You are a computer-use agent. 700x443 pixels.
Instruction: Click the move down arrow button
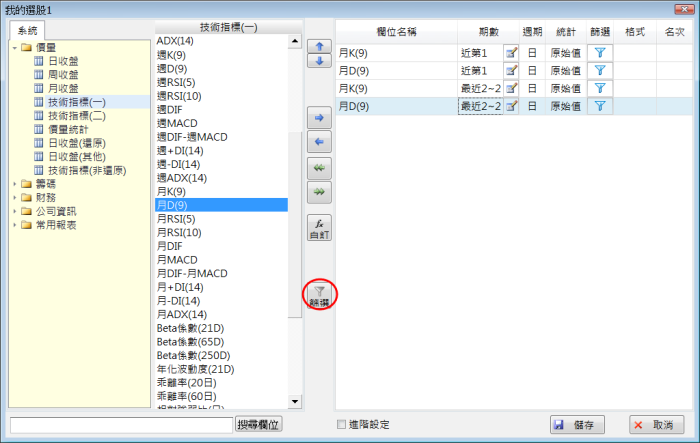319,61
